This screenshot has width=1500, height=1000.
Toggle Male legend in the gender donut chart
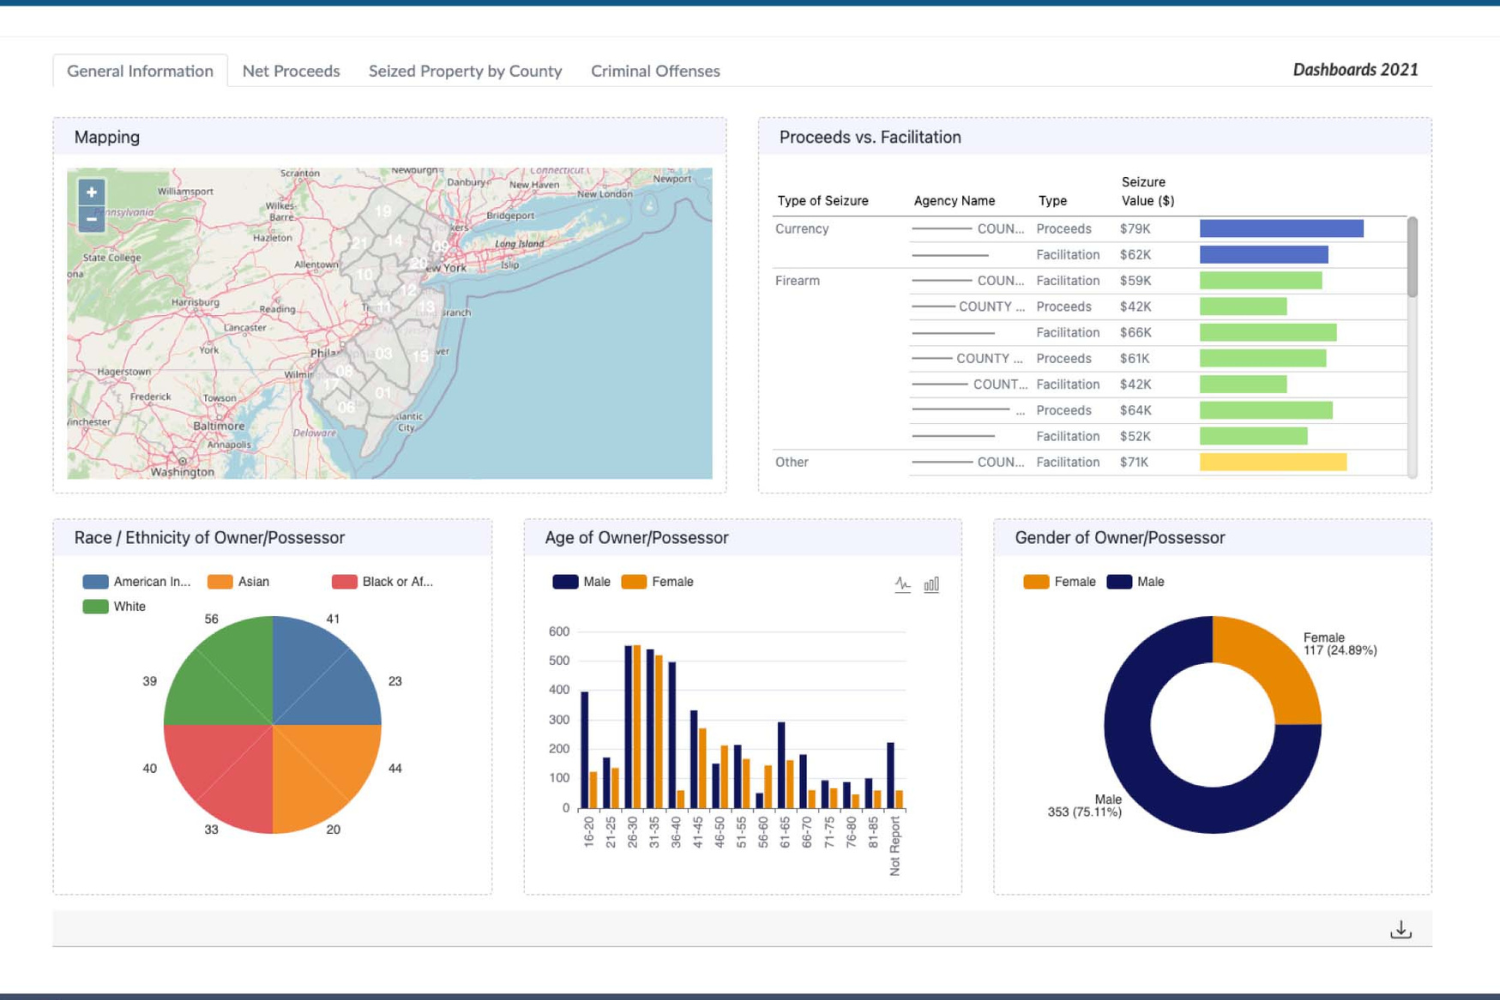(1135, 582)
